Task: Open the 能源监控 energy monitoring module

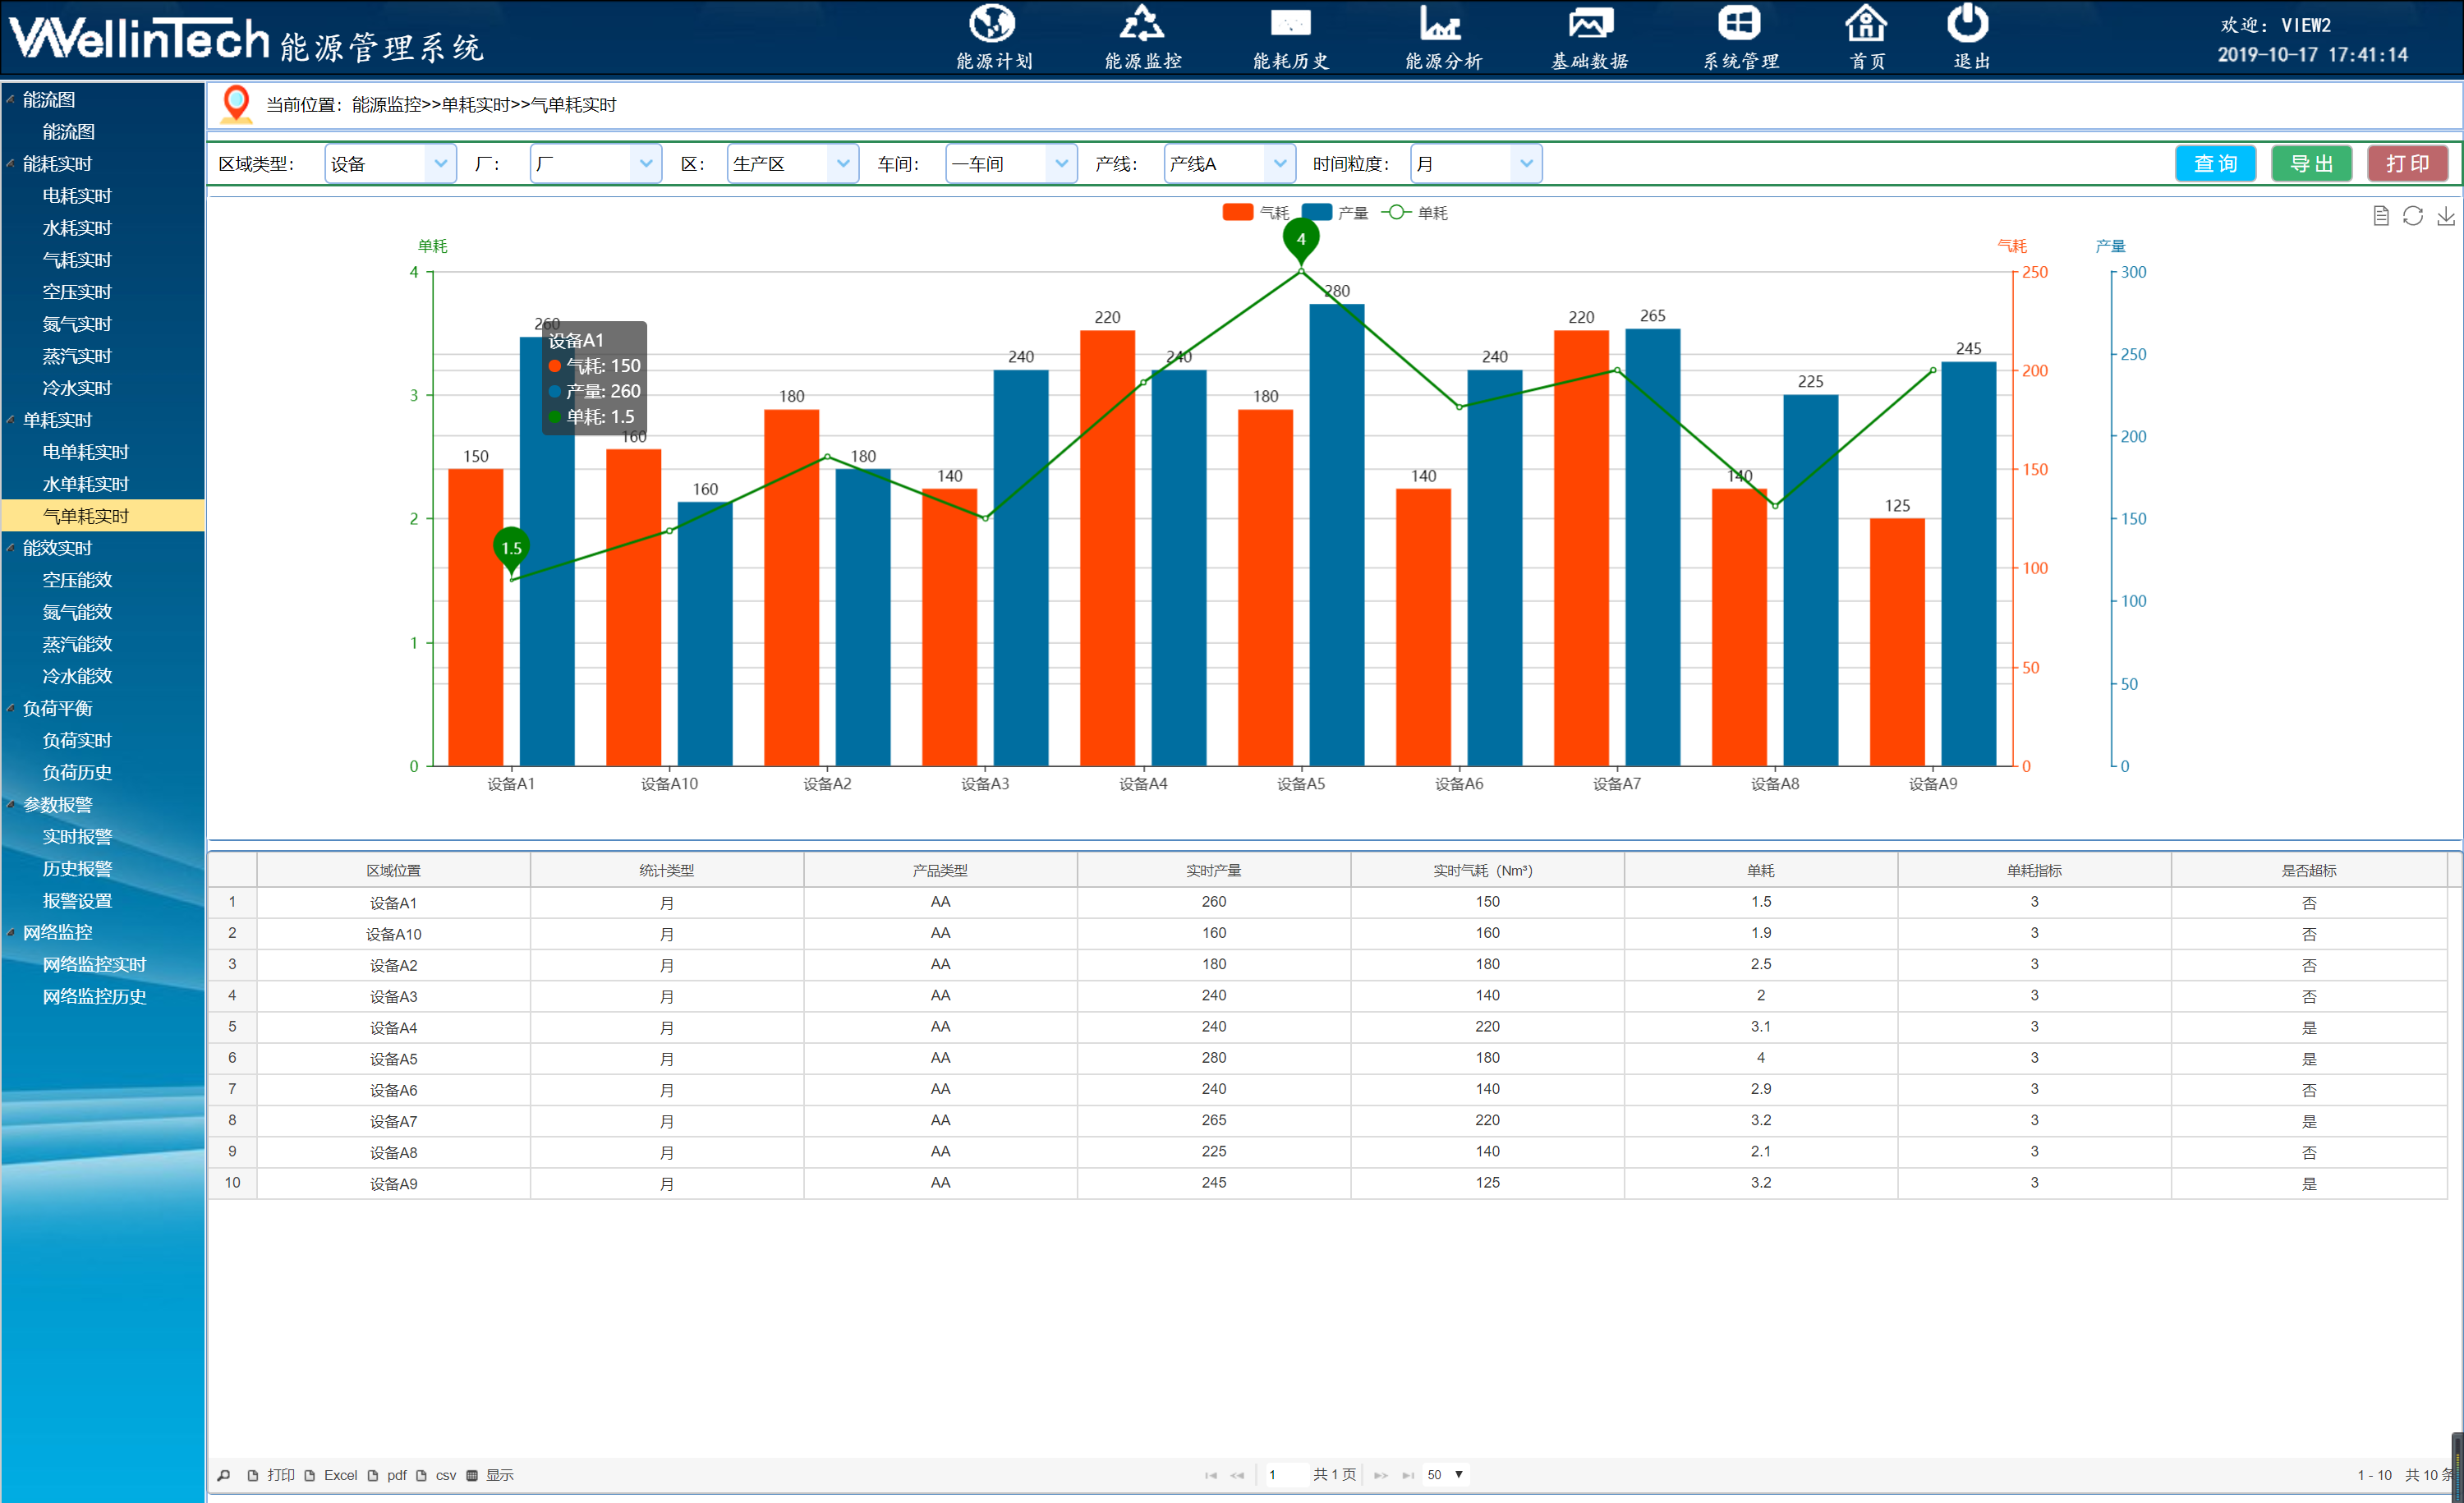Action: click(1142, 38)
